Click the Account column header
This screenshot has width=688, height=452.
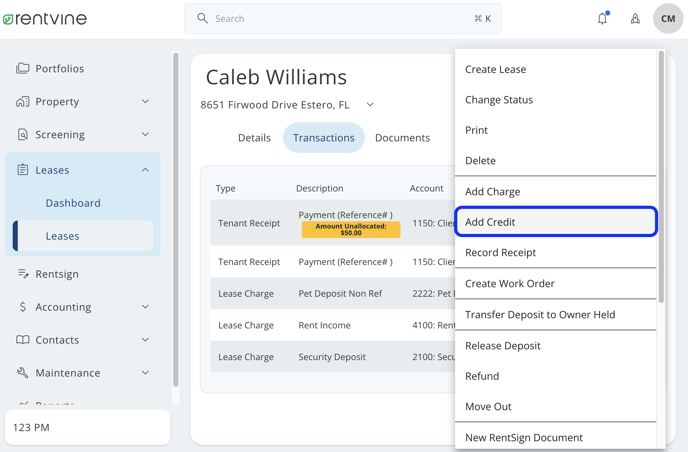[426, 188]
